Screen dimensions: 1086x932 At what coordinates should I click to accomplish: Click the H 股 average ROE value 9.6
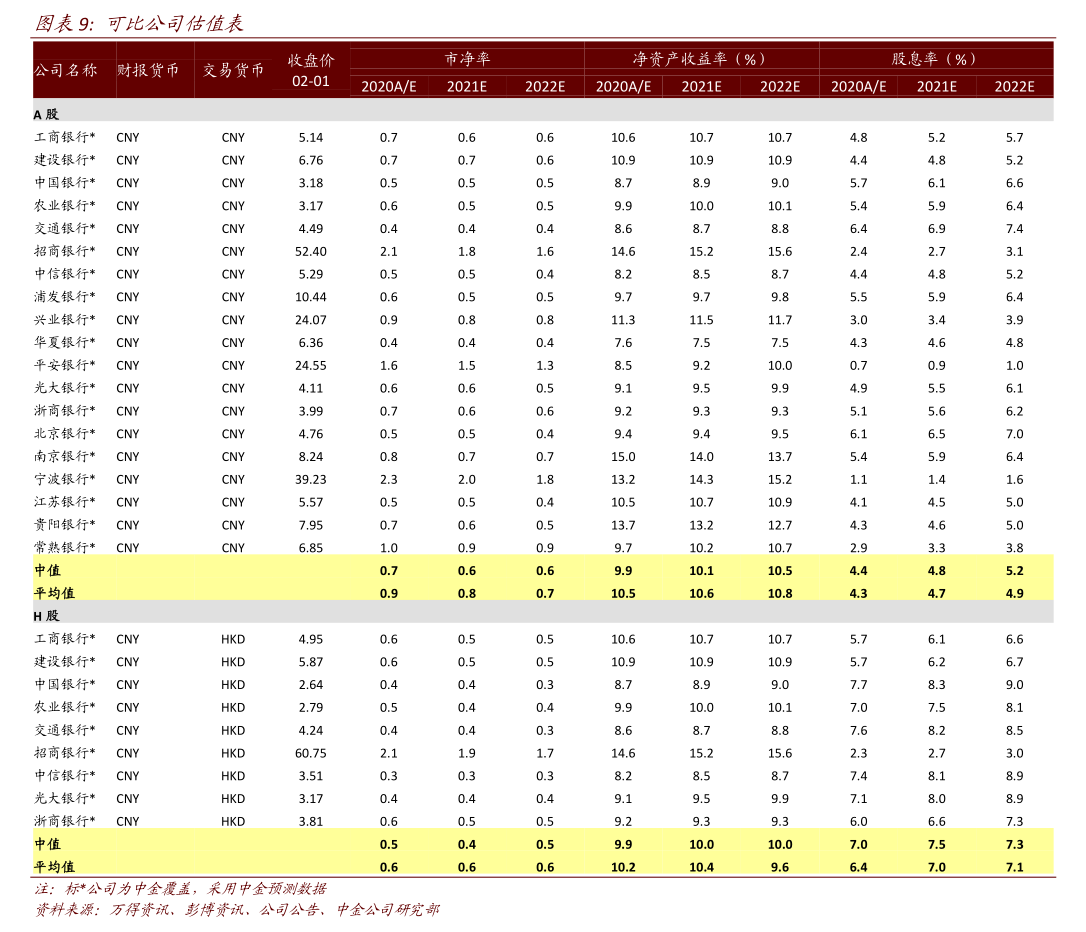pyautogui.click(x=780, y=867)
